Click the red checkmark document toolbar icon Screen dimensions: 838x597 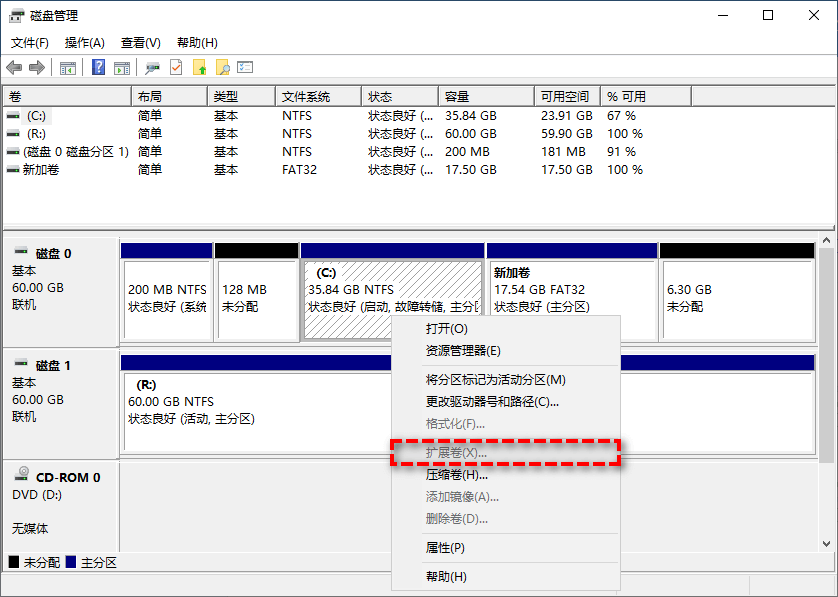tap(176, 68)
